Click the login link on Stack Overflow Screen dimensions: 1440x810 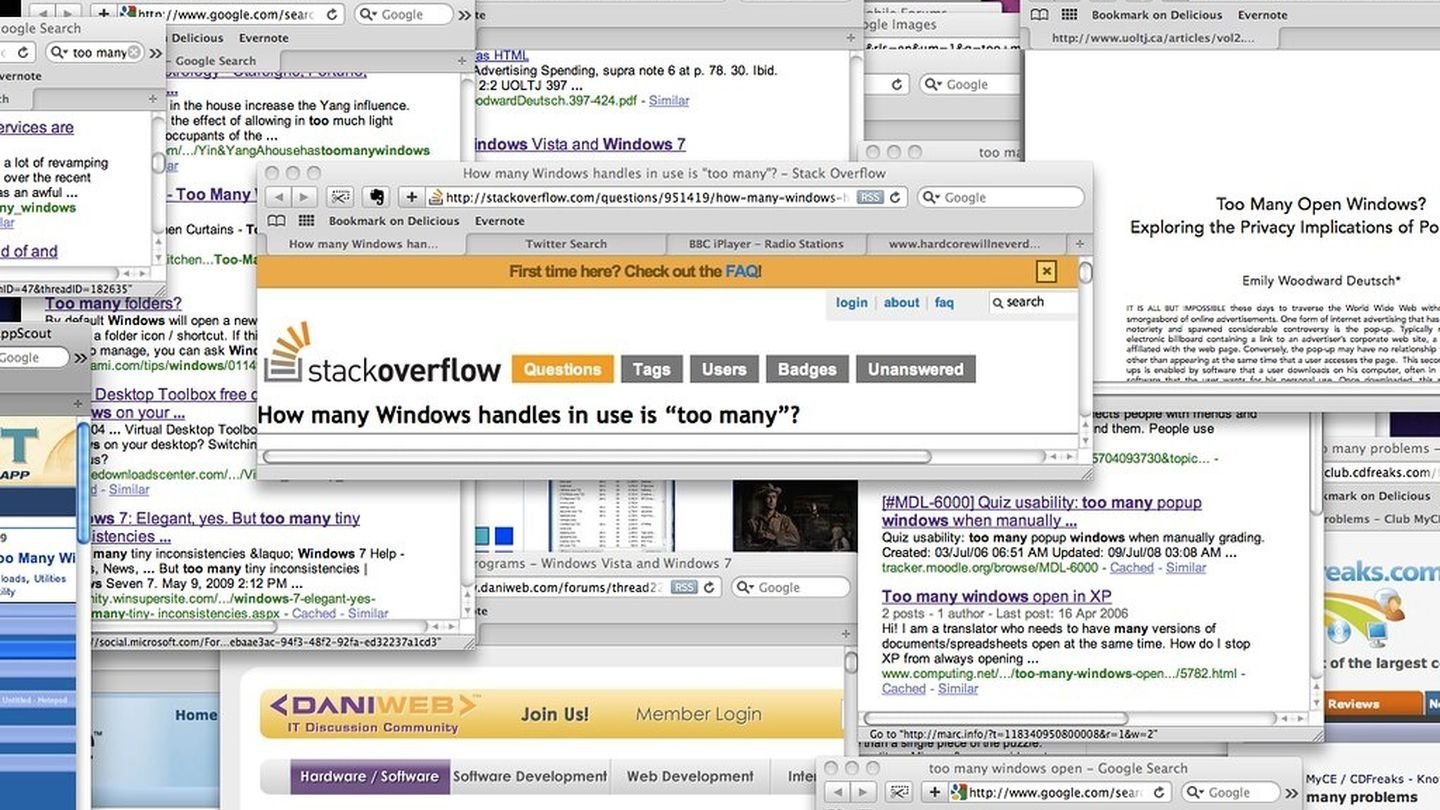click(x=852, y=302)
